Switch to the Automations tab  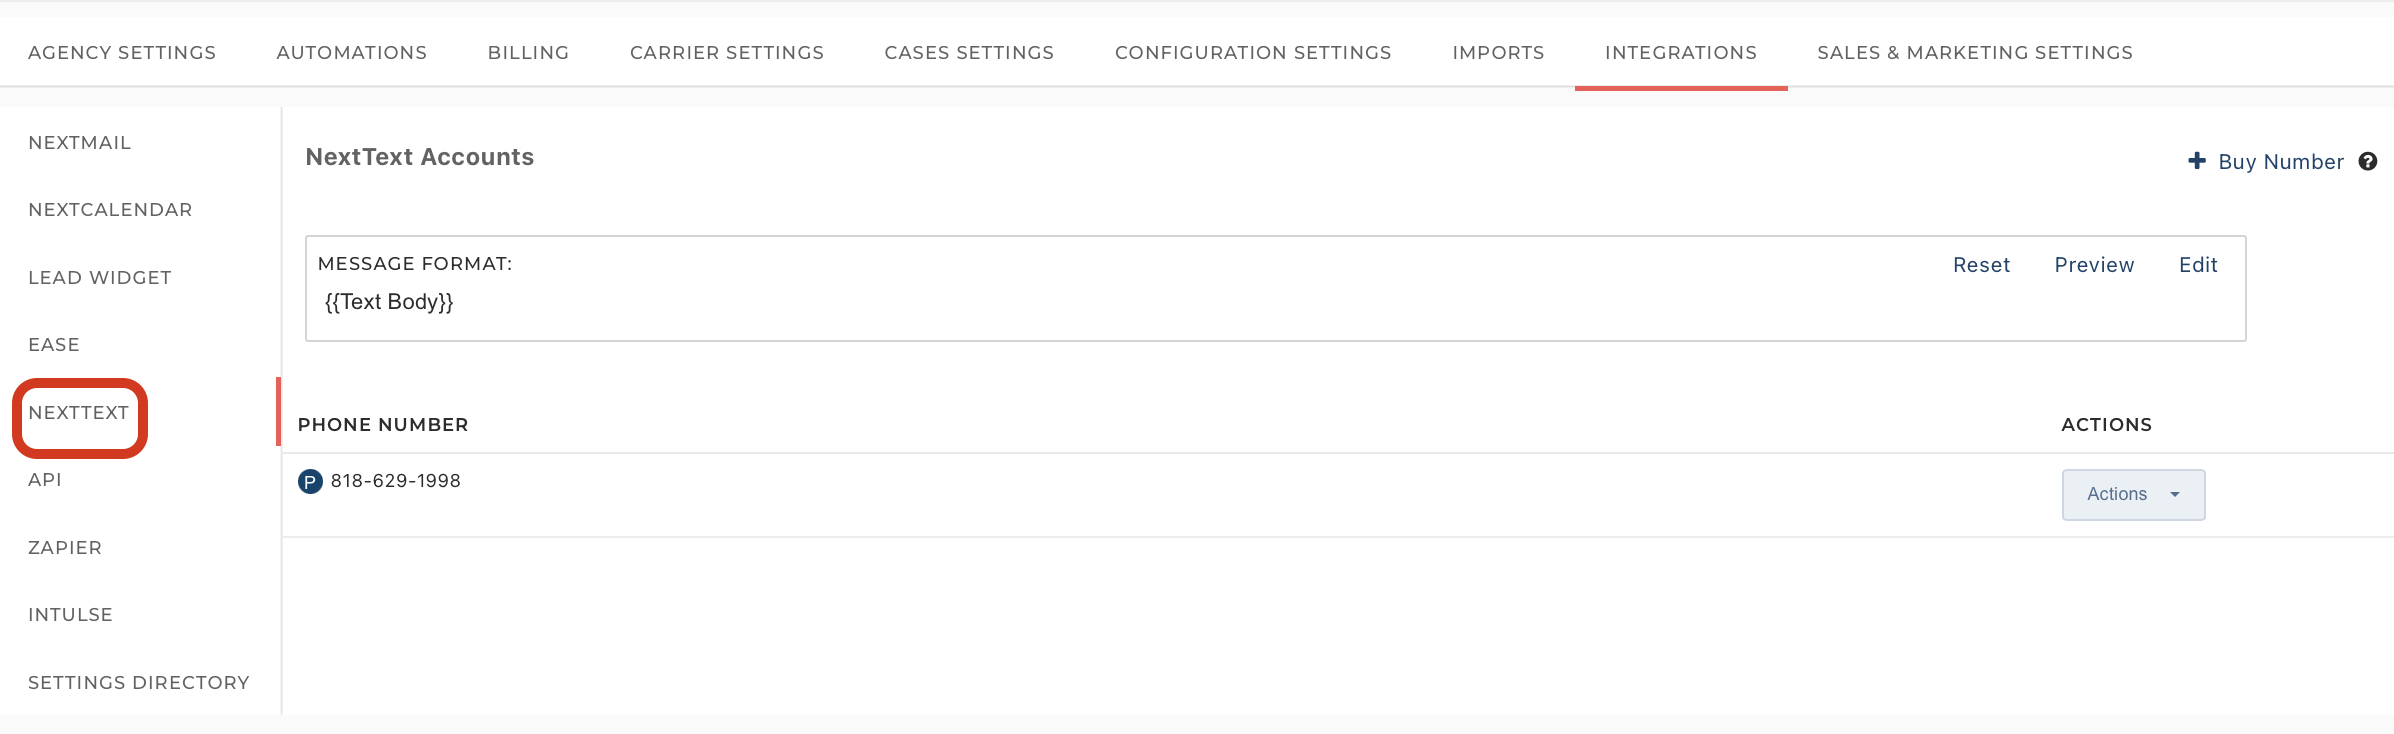352,52
